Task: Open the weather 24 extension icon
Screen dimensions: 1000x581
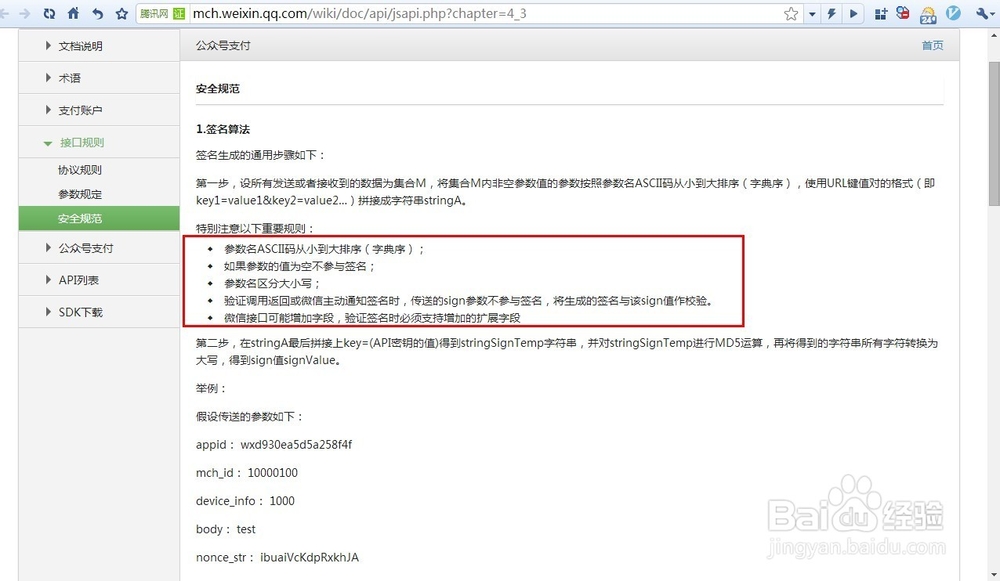Action: pos(928,14)
